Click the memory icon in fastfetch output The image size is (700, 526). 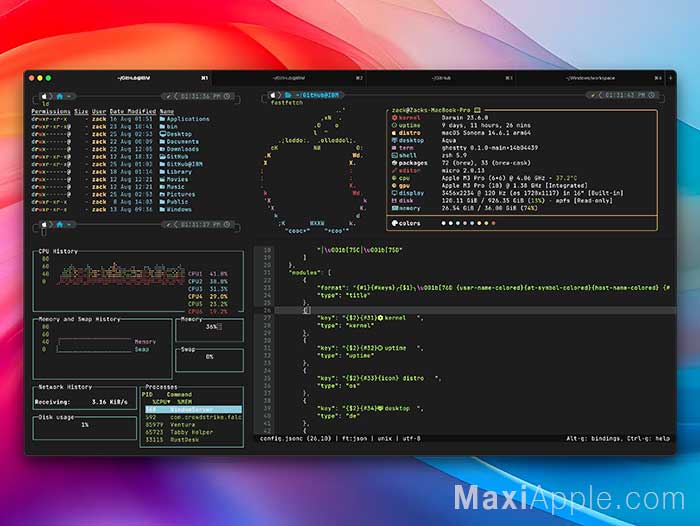pyautogui.click(x=395, y=208)
